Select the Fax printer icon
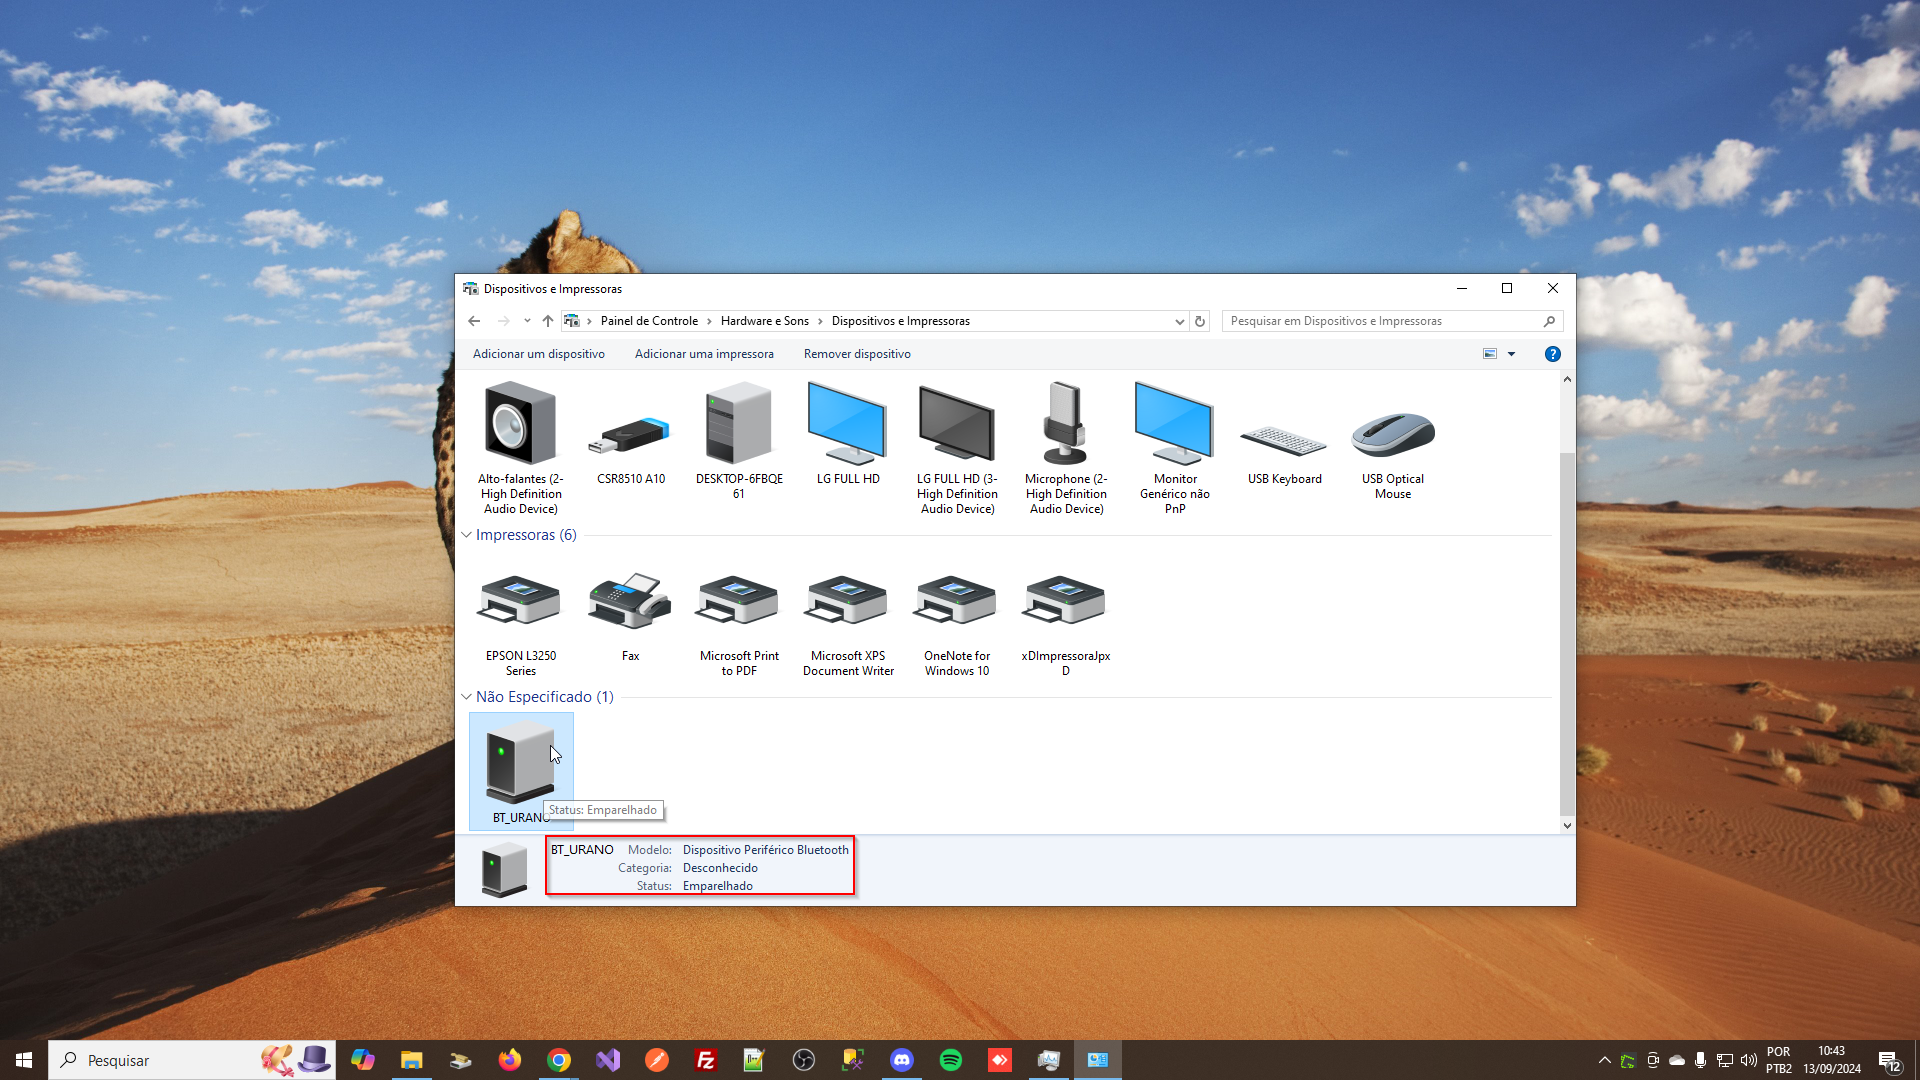The image size is (1920, 1080). (x=630, y=601)
